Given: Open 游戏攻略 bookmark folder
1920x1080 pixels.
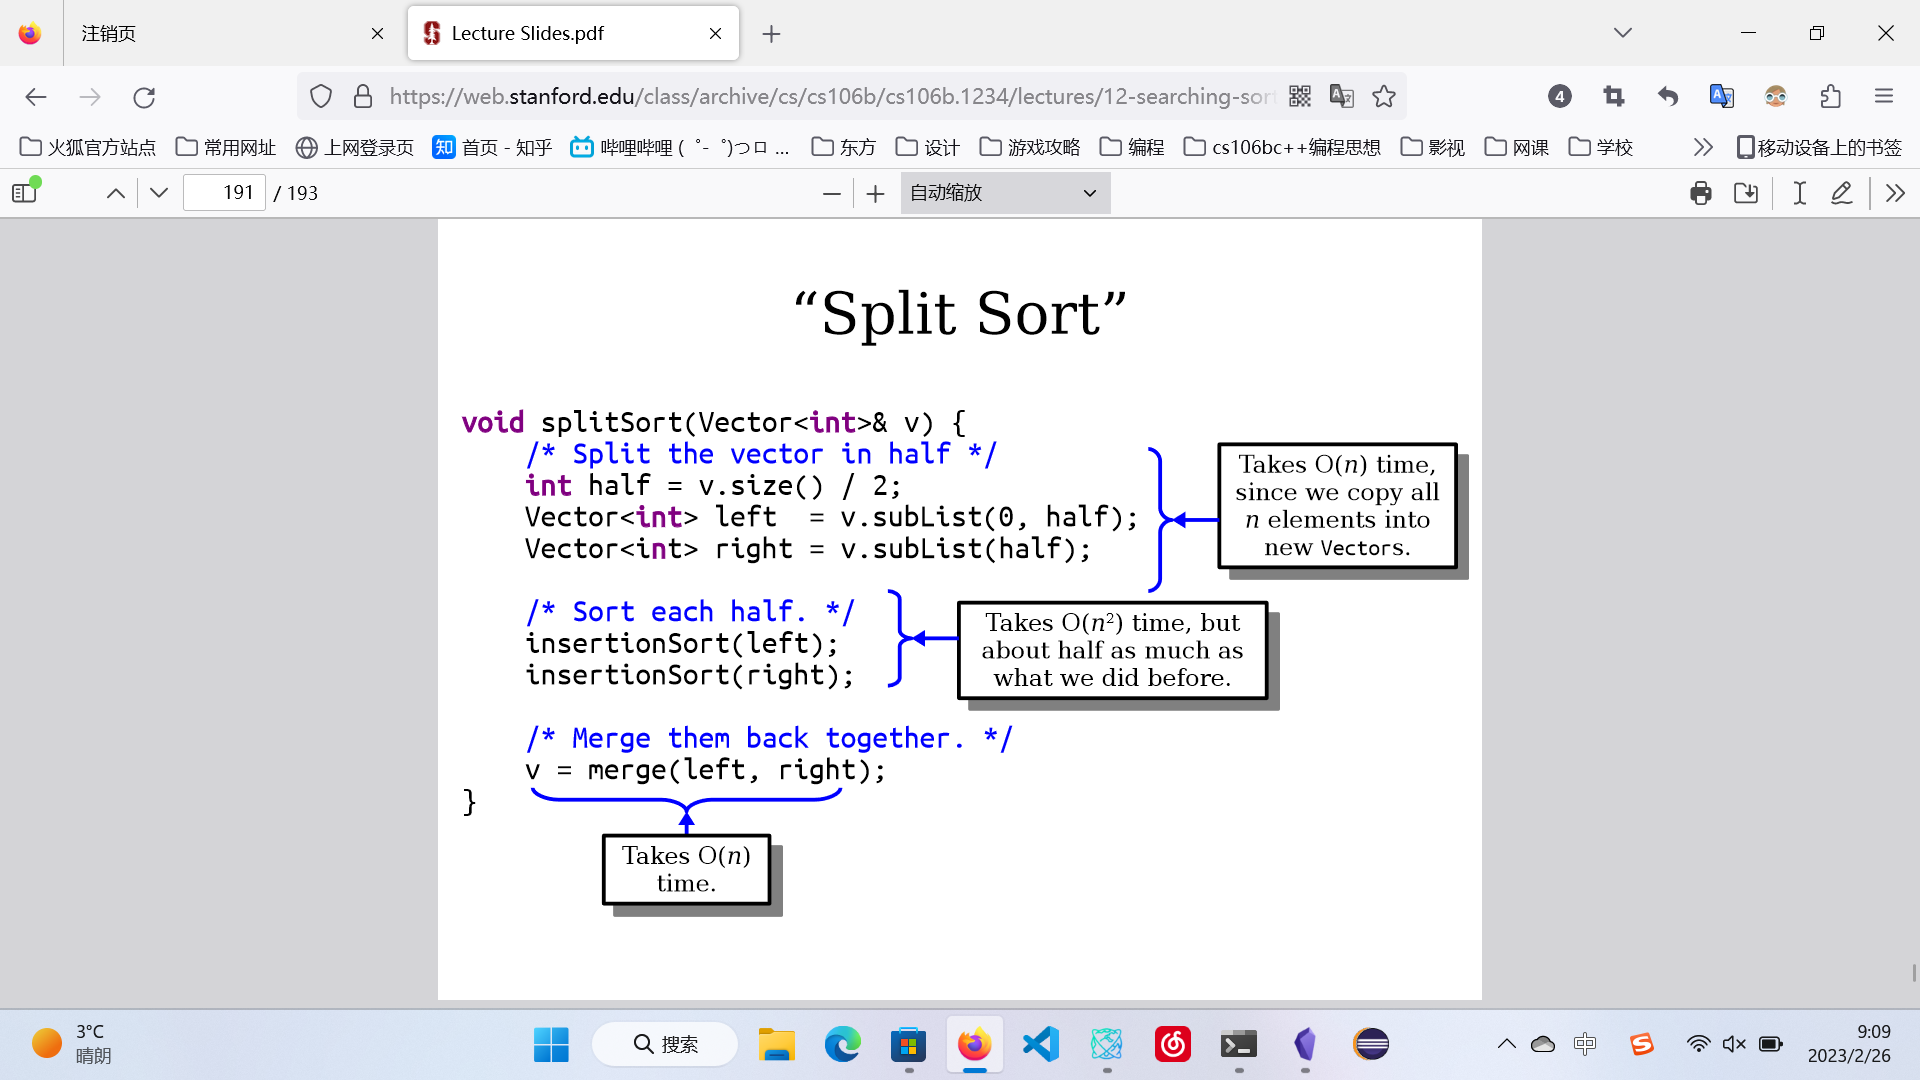Looking at the screenshot, I should pyautogui.click(x=1030, y=147).
